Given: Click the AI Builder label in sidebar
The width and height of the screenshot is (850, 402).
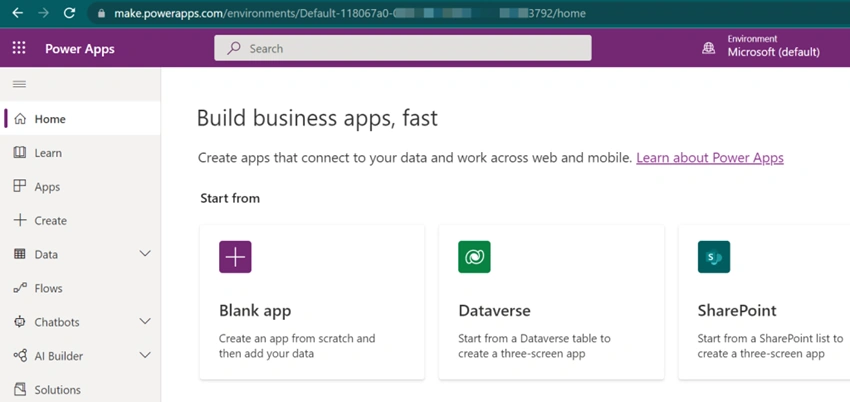Looking at the screenshot, I should [x=59, y=356].
